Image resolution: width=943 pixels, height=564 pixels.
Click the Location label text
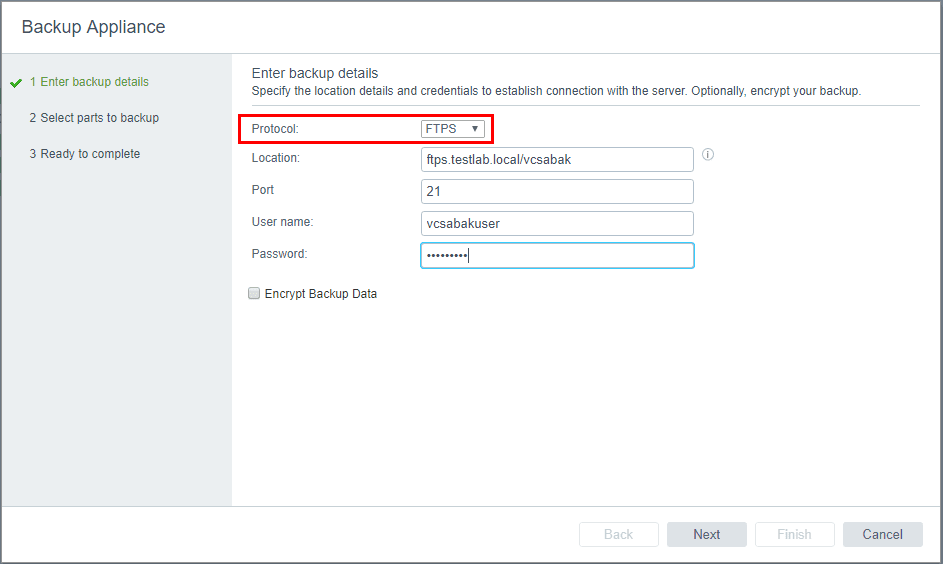point(276,158)
